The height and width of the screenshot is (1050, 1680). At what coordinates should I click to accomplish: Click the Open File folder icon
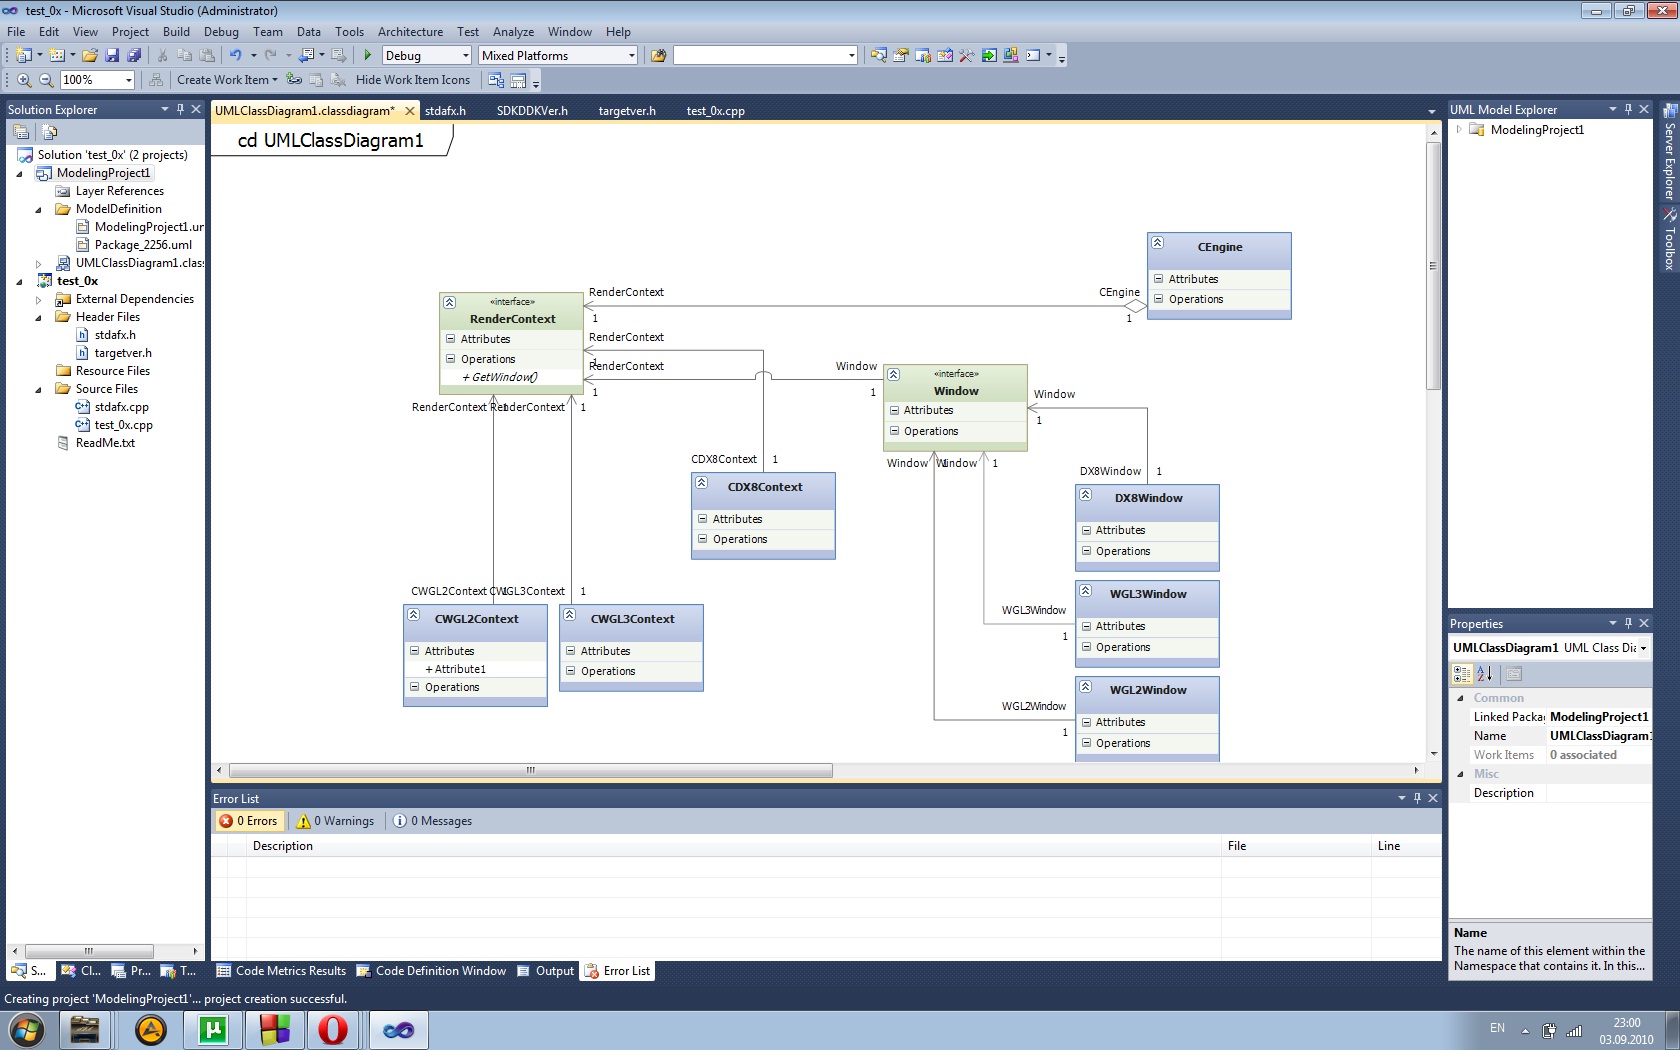90,56
